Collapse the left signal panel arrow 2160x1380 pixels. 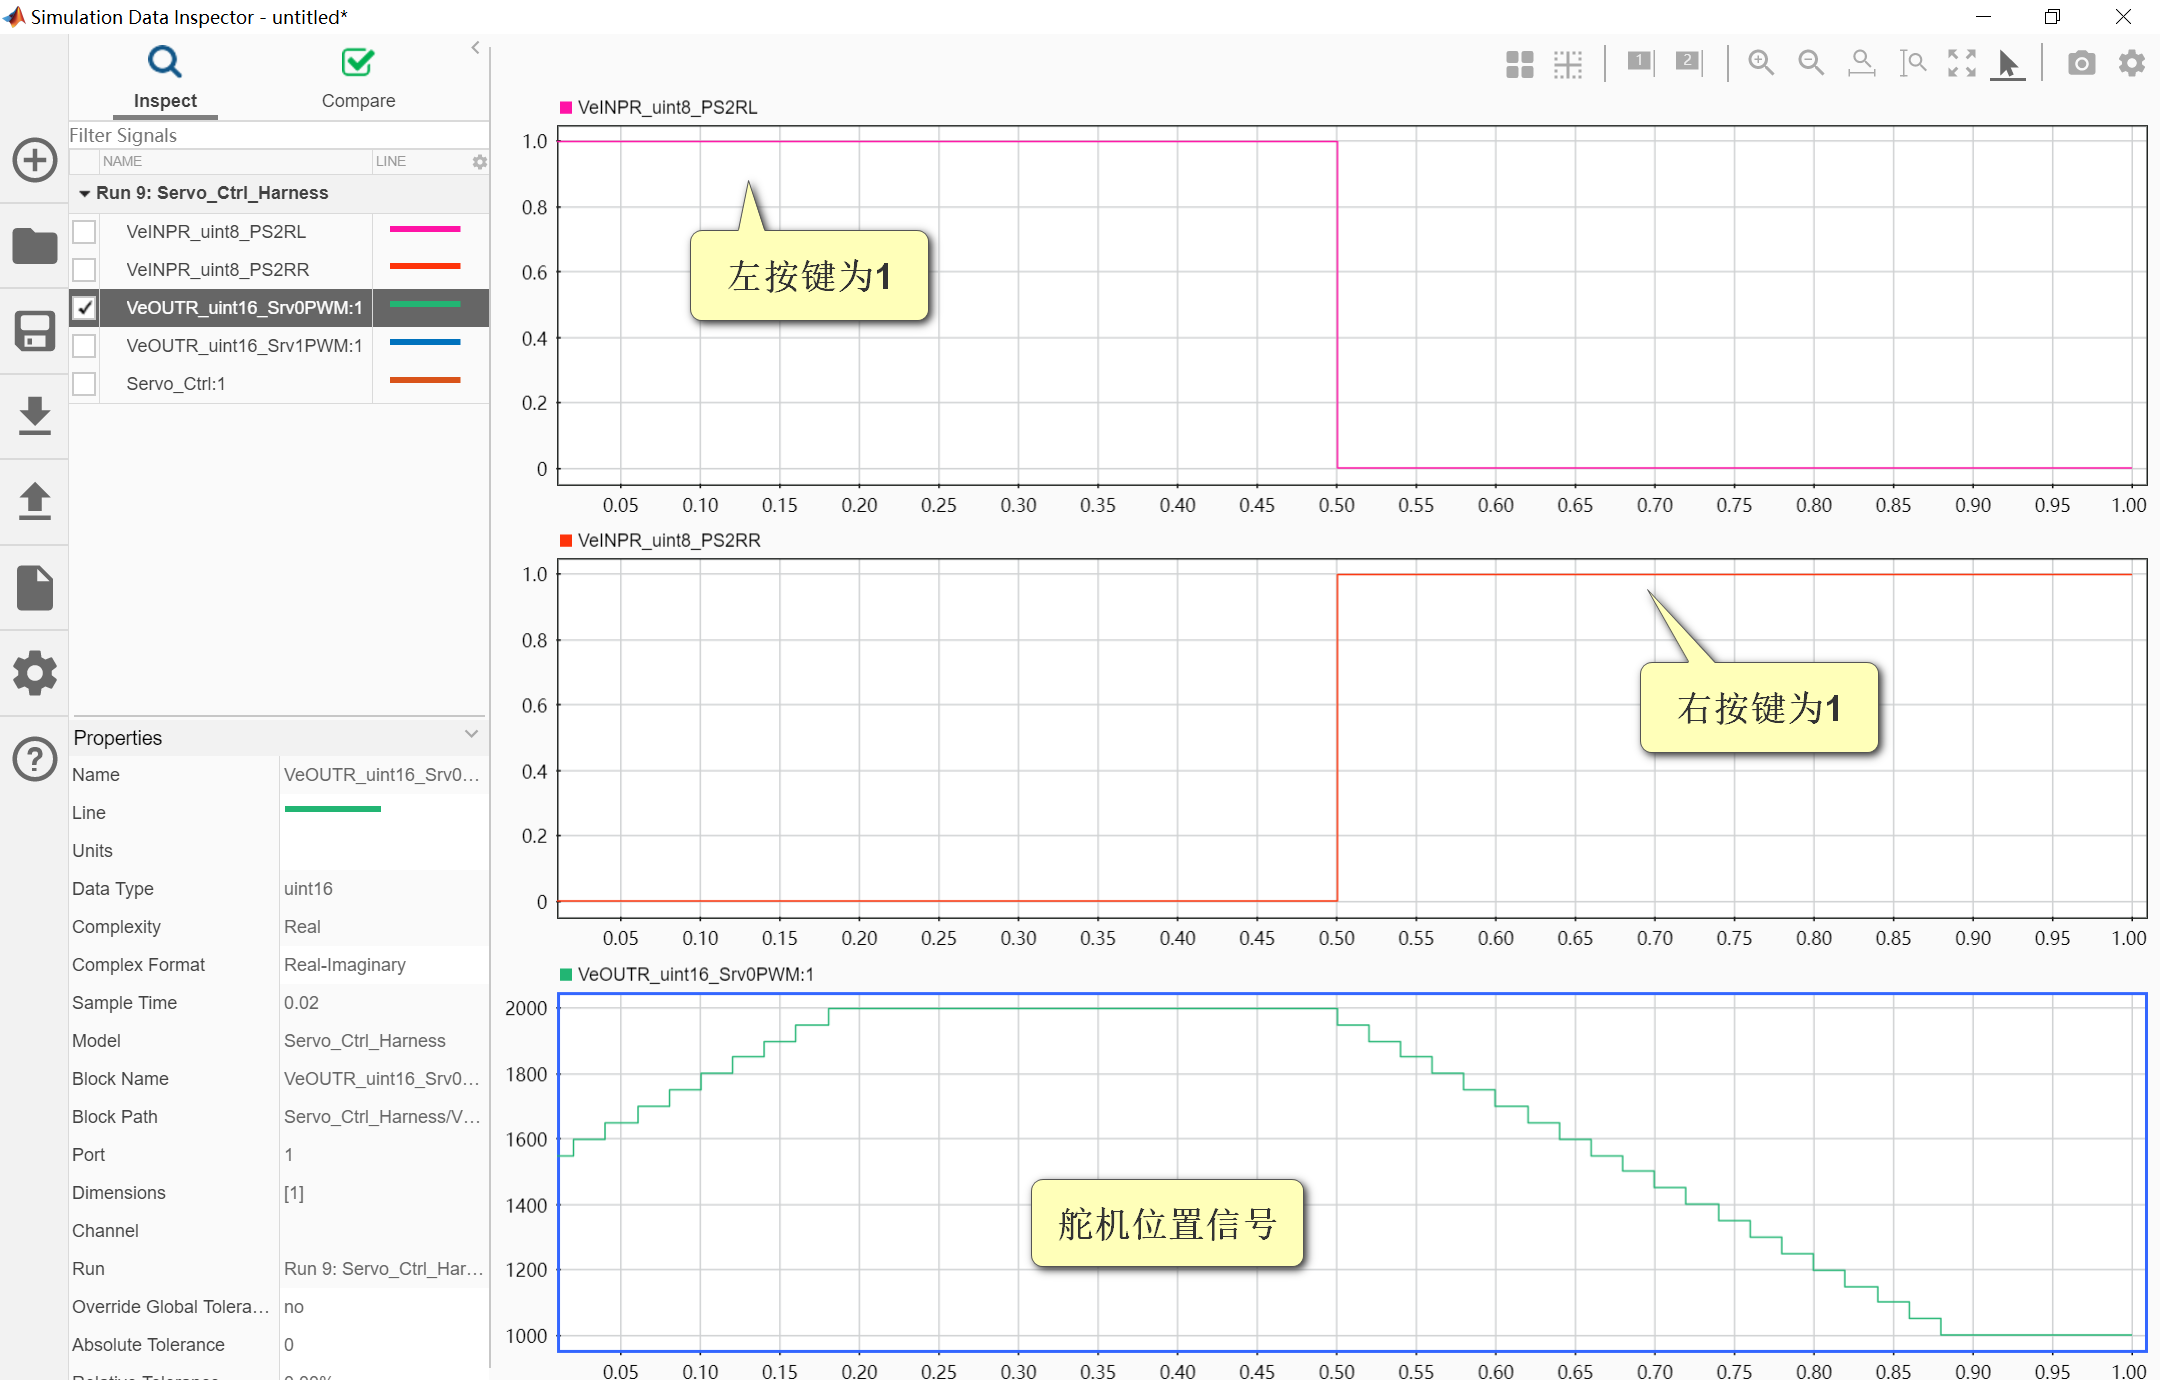pos(475,47)
